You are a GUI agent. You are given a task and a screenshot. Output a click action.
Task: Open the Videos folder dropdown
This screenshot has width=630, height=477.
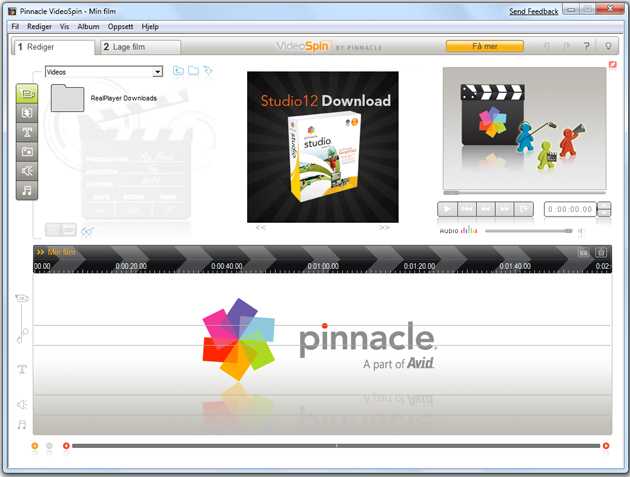(x=158, y=72)
